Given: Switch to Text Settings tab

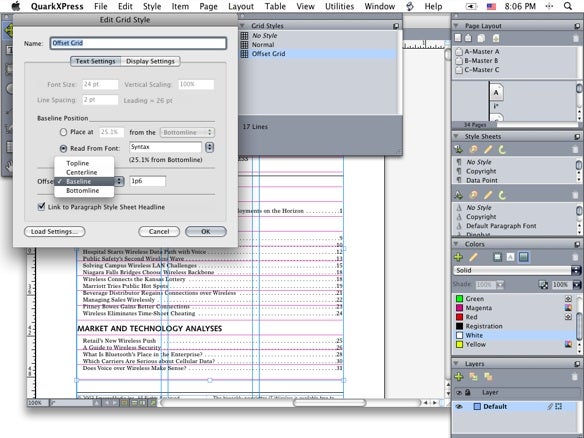Looking at the screenshot, I should point(96,61).
